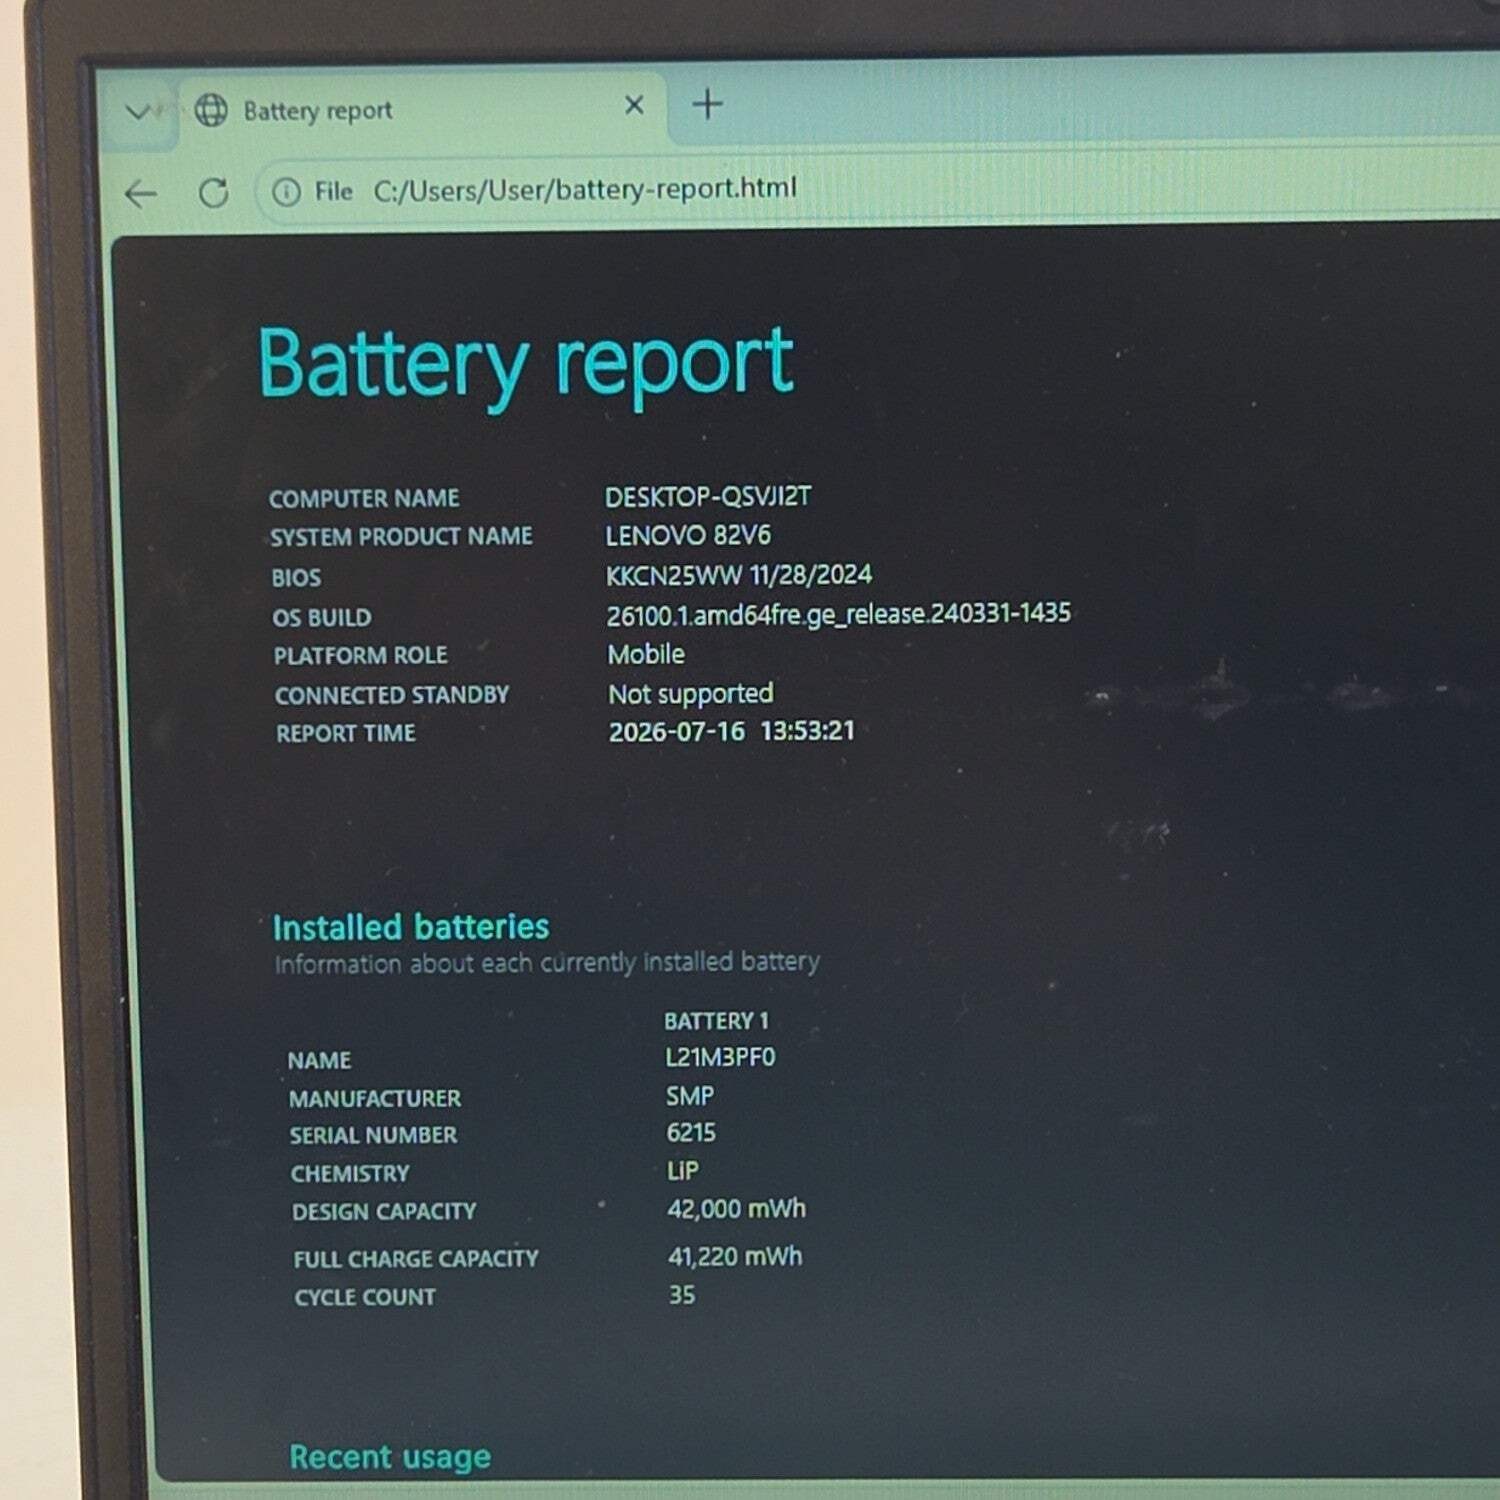The height and width of the screenshot is (1500, 1500).
Task: Open the tab search chevron
Action: (x=140, y=112)
